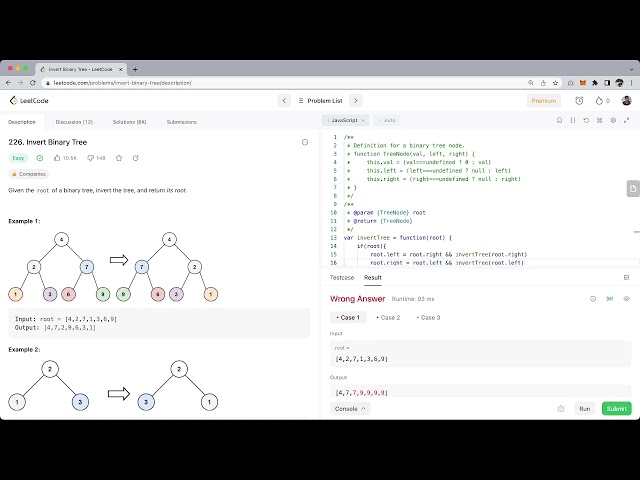Toggle fullscreen editor icon
The image size is (640, 480).
point(627,120)
